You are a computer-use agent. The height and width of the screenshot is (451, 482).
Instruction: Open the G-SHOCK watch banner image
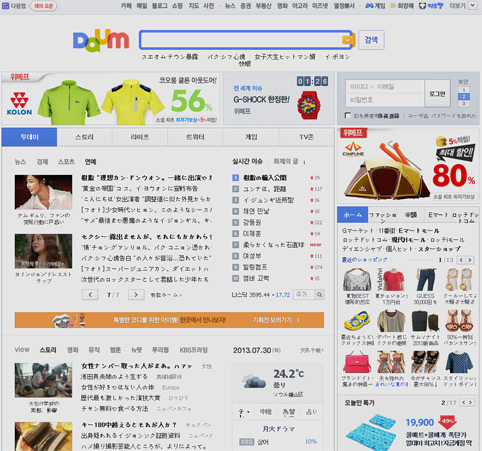[309, 105]
